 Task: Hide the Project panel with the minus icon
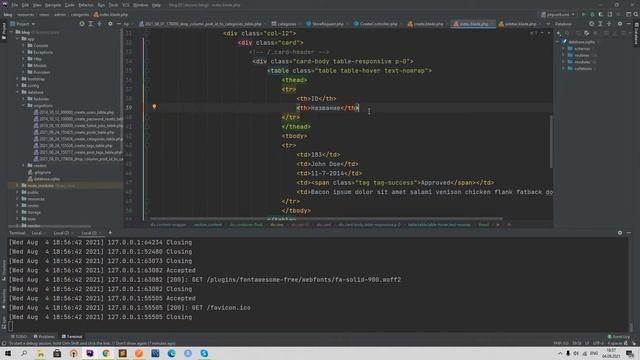(x=118, y=24)
